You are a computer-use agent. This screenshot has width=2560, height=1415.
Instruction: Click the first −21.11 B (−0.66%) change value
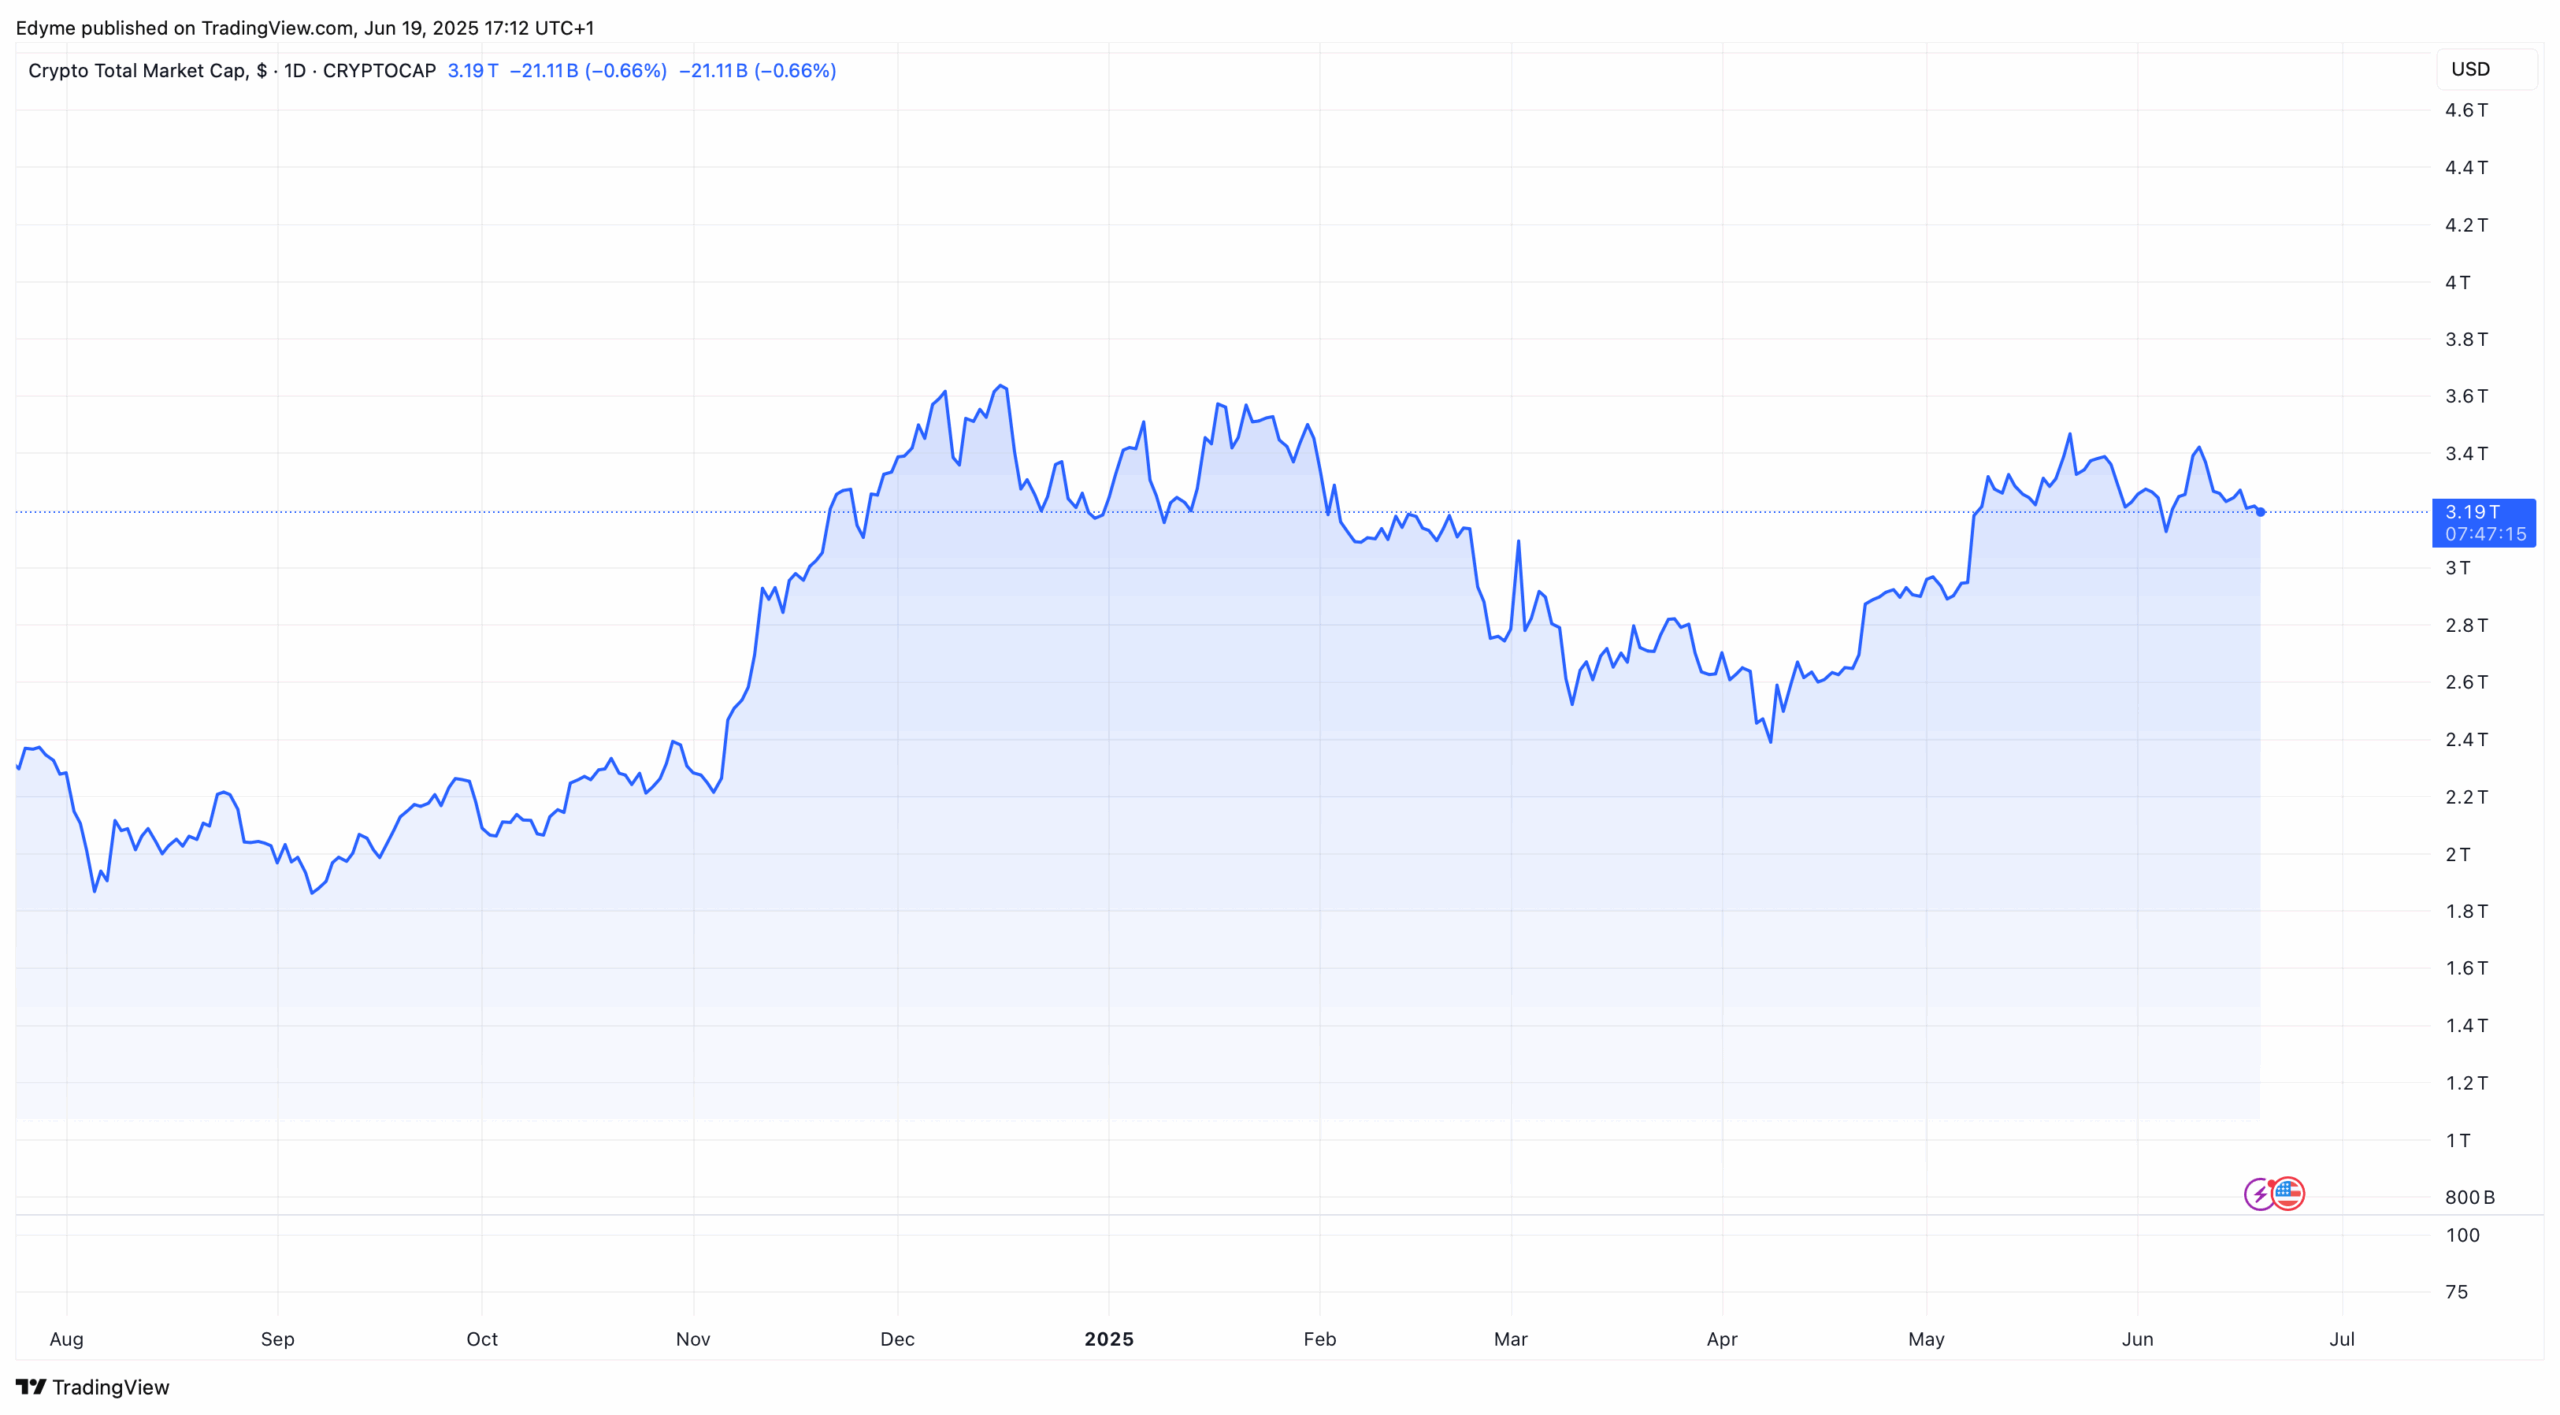(x=588, y=71)
